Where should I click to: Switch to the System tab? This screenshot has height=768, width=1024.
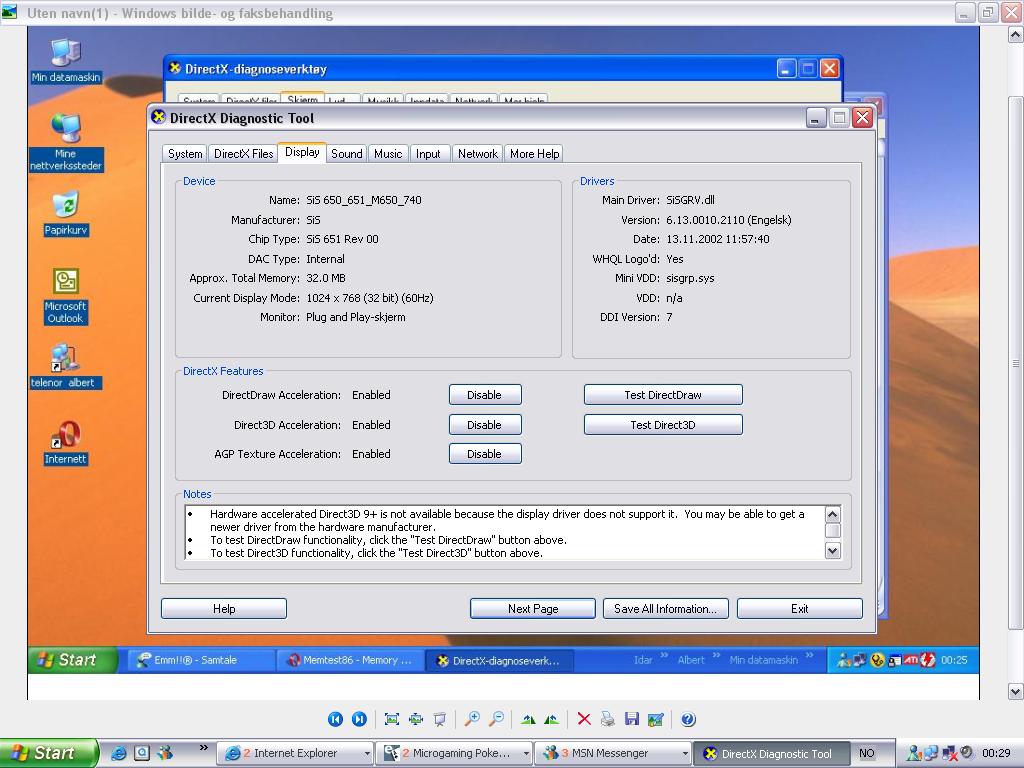(185, 153)
